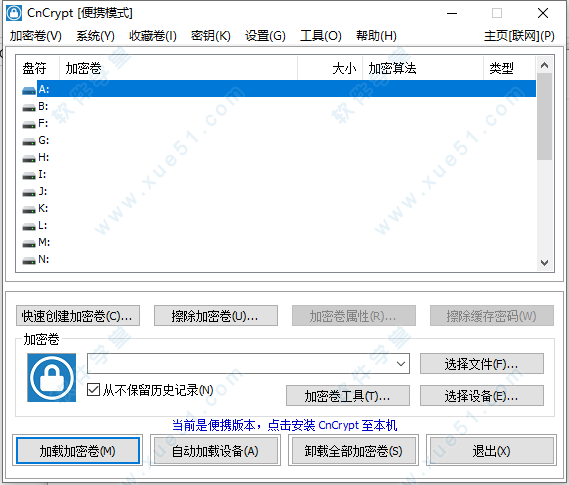The height and width of the screenshot is (485, 569).
Task: Click the 加密卷属性(R)... button
Action: pyautogui.click(x=353, y=316)
